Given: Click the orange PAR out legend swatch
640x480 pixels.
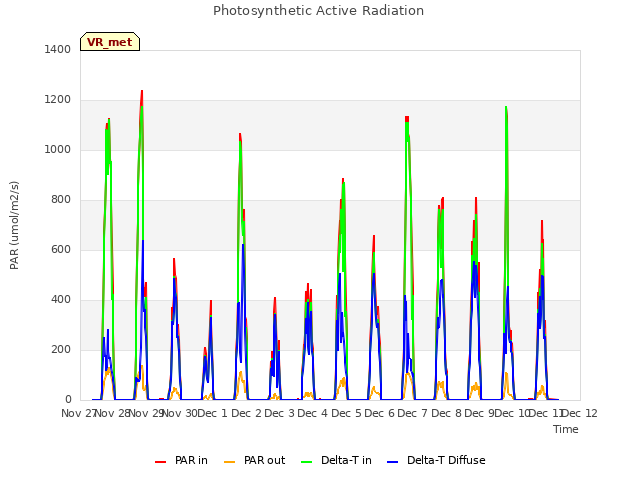Looking at the screenshot, I should pyautogui.click(x=230, y=462).
